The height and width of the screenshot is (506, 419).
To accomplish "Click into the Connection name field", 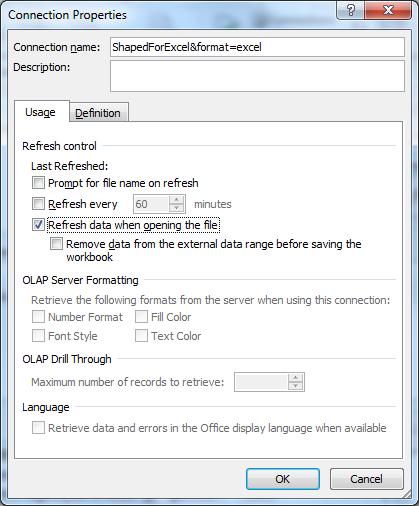I will (x=257, y=47).
